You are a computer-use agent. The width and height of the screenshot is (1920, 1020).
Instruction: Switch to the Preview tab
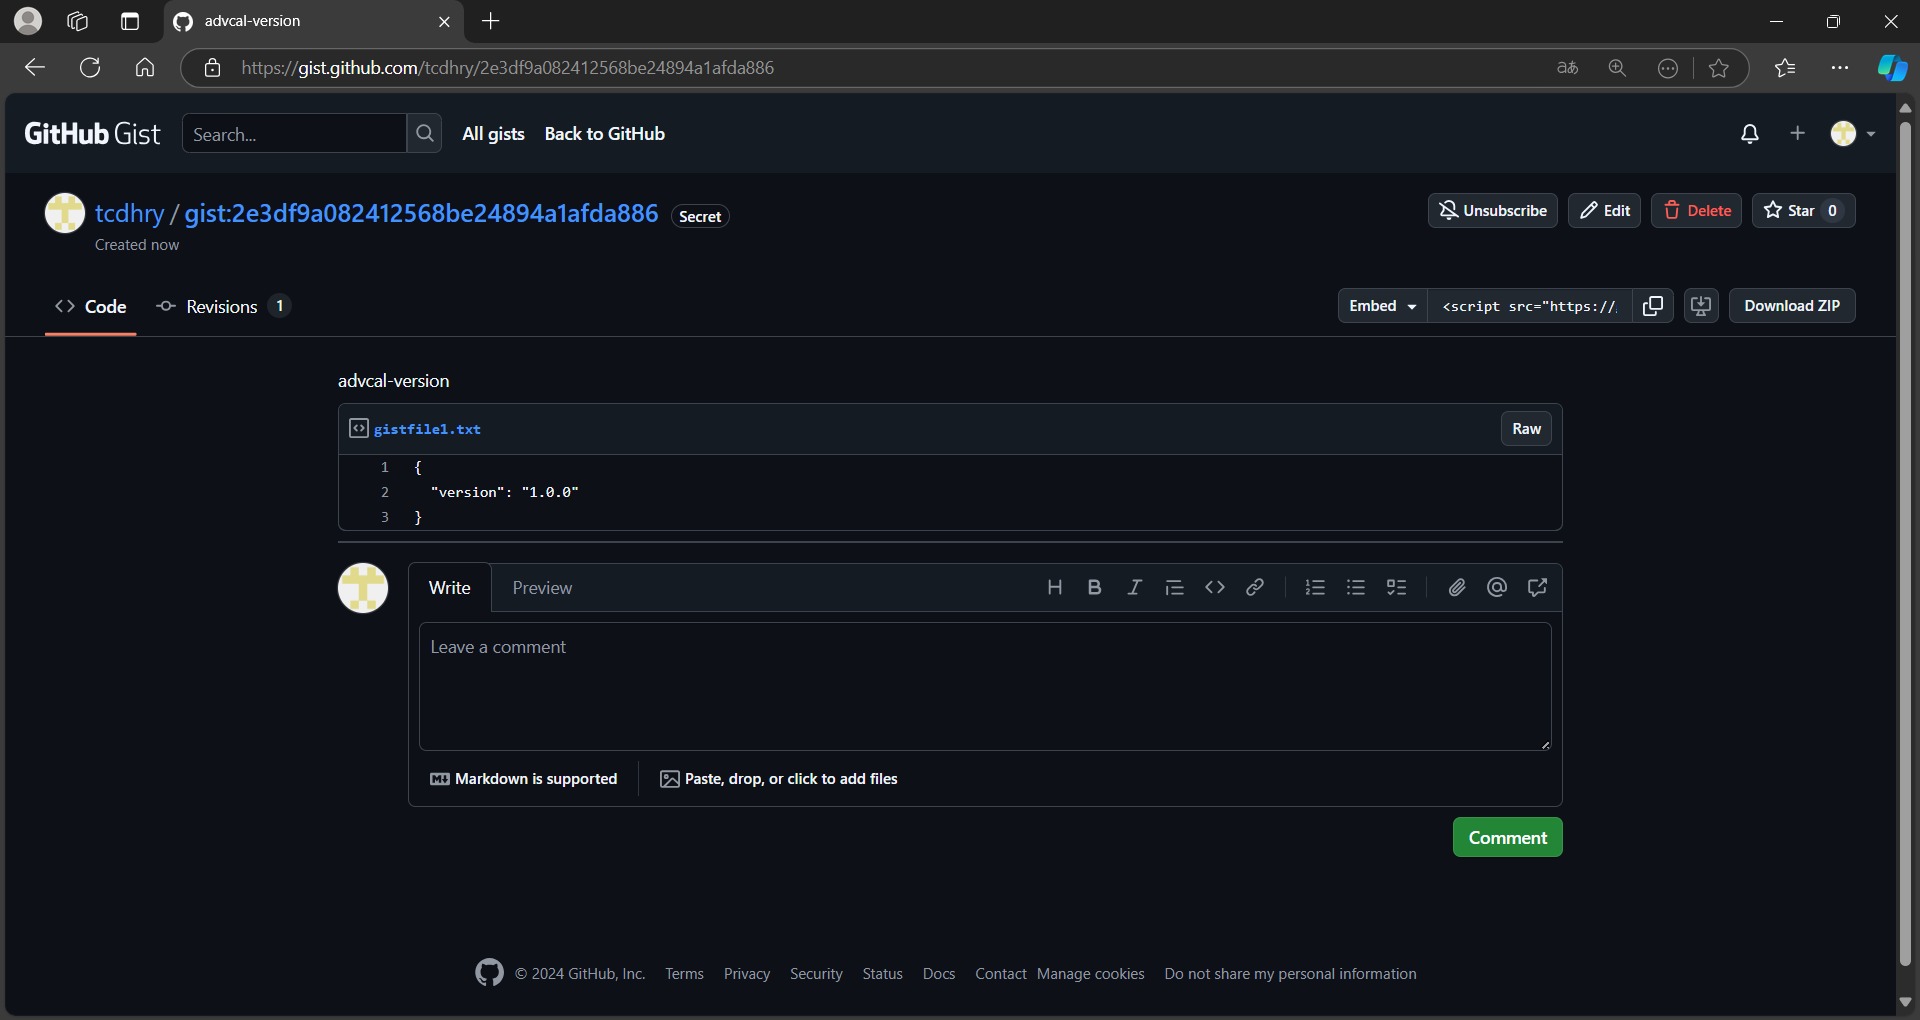(x=542, y=588)
